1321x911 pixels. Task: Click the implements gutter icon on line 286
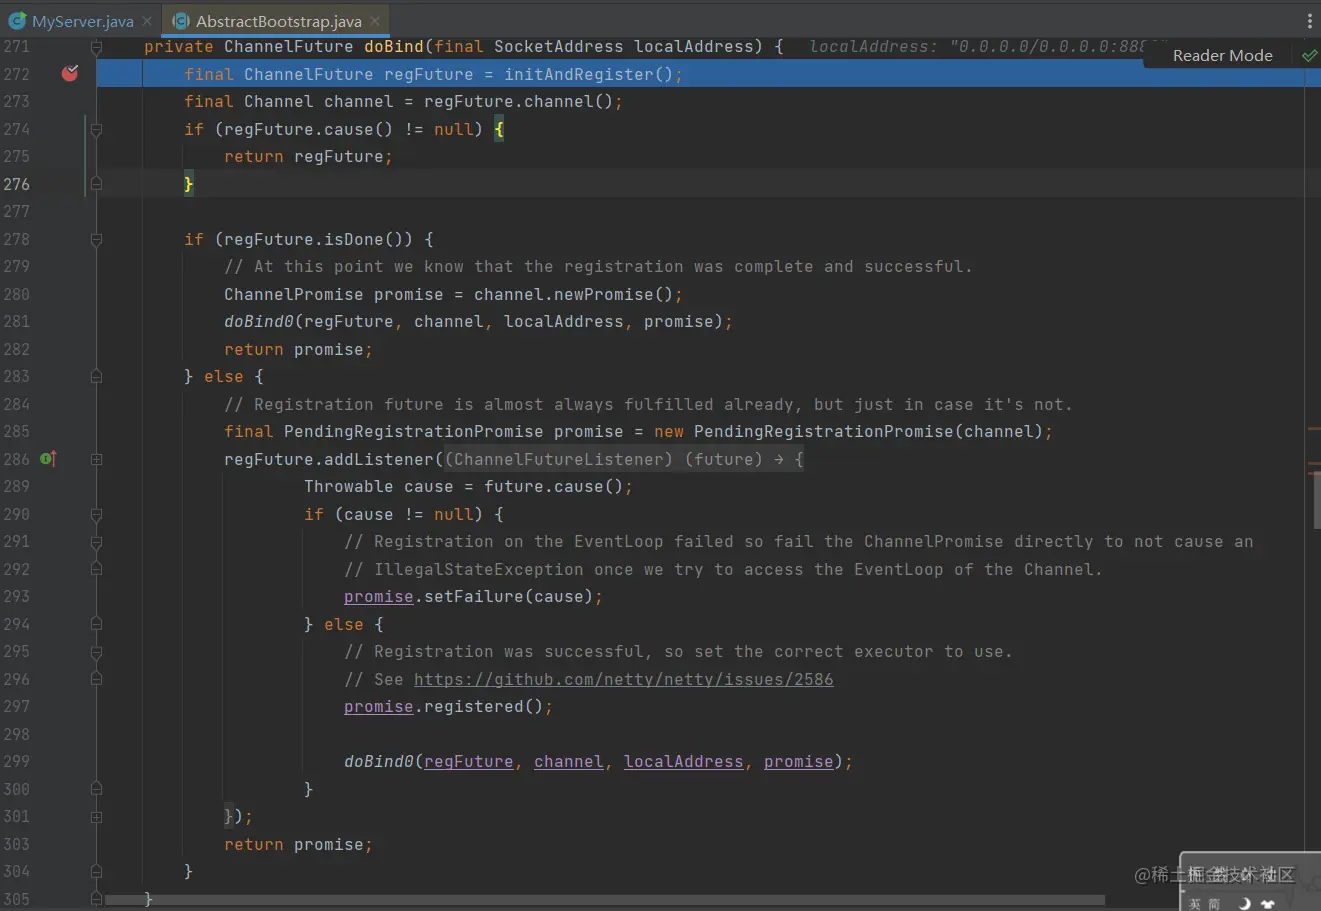[x=48, y=459]
